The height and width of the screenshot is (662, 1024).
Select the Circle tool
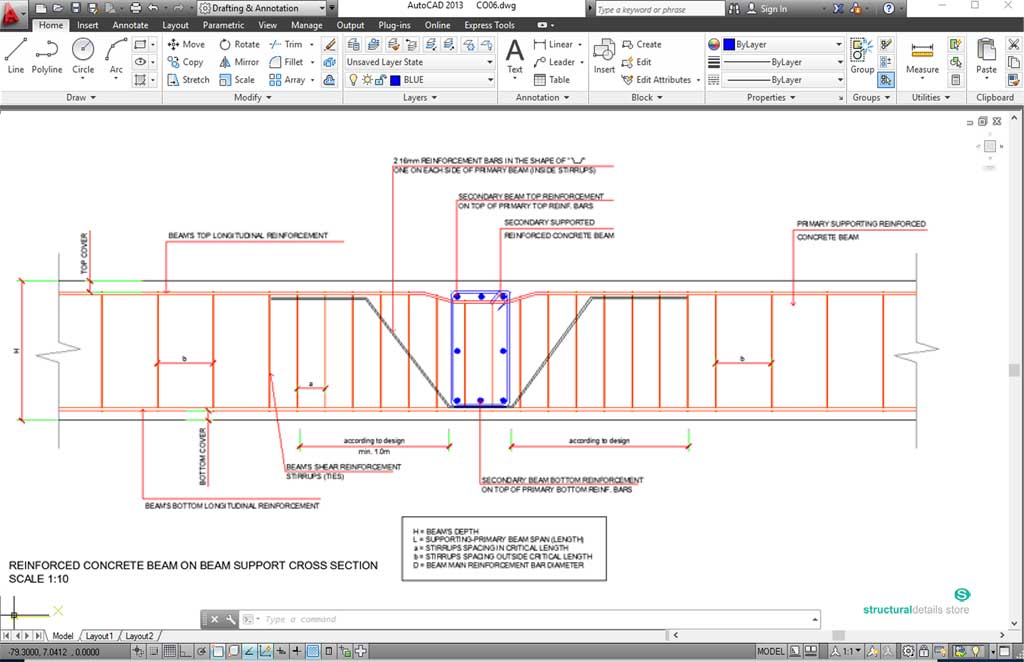pyautogui.click(x=83, y=54)
